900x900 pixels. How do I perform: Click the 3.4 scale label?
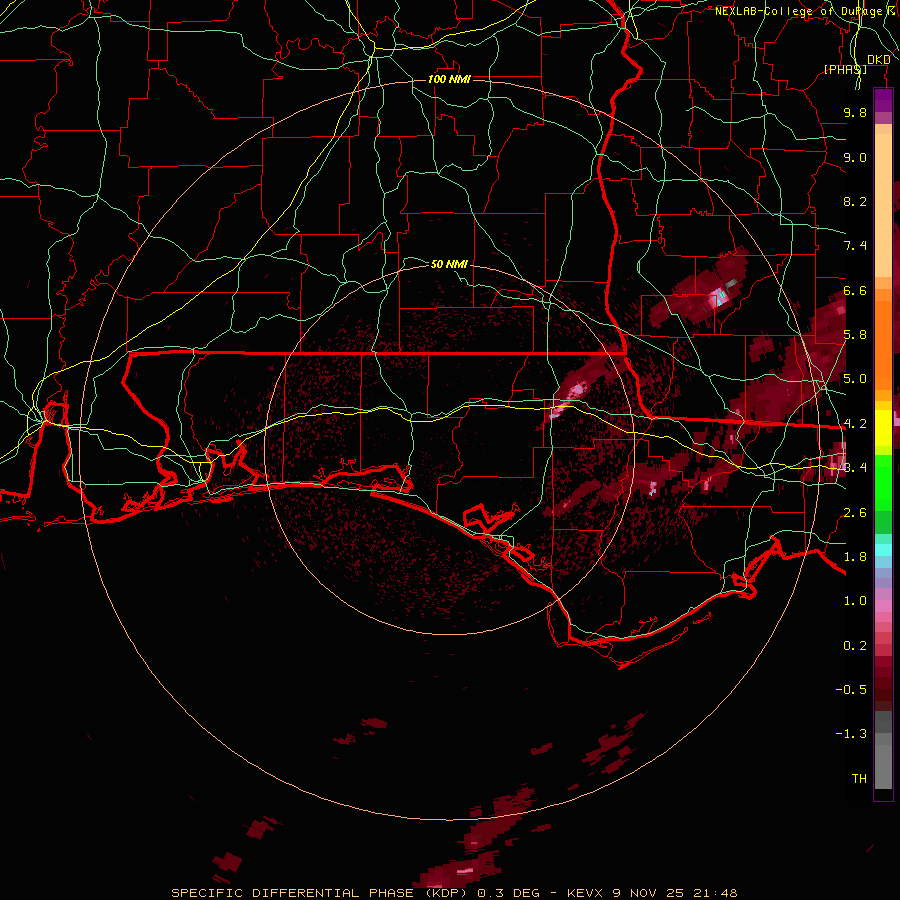[855, 468]
